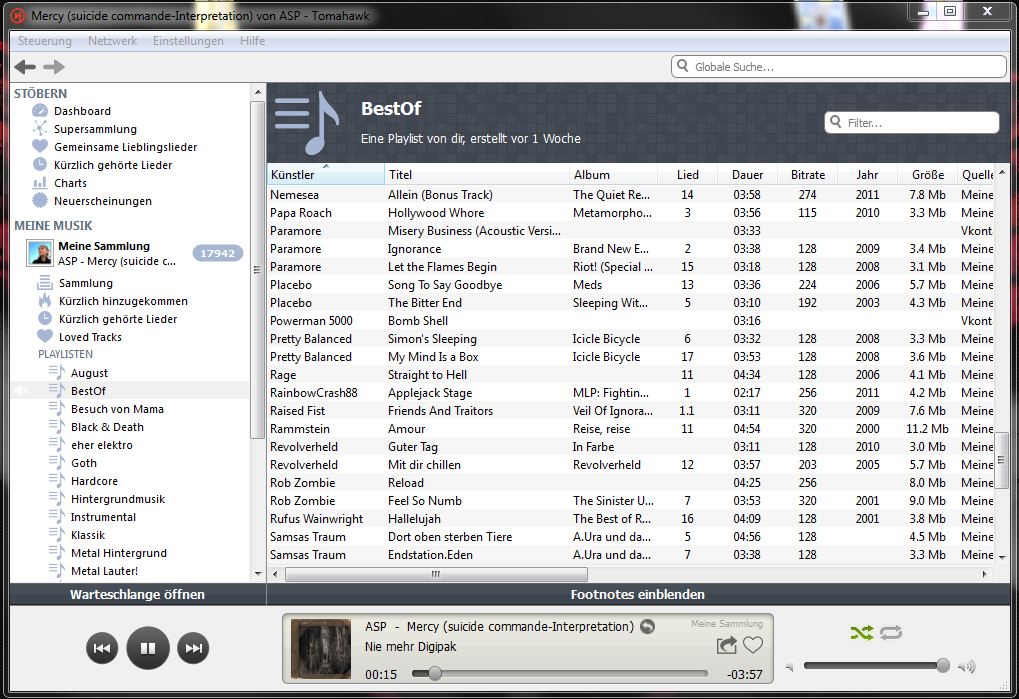The image size is (1019, 699).
Task: Open the Hardcore playlist
Action: (94, 481)
